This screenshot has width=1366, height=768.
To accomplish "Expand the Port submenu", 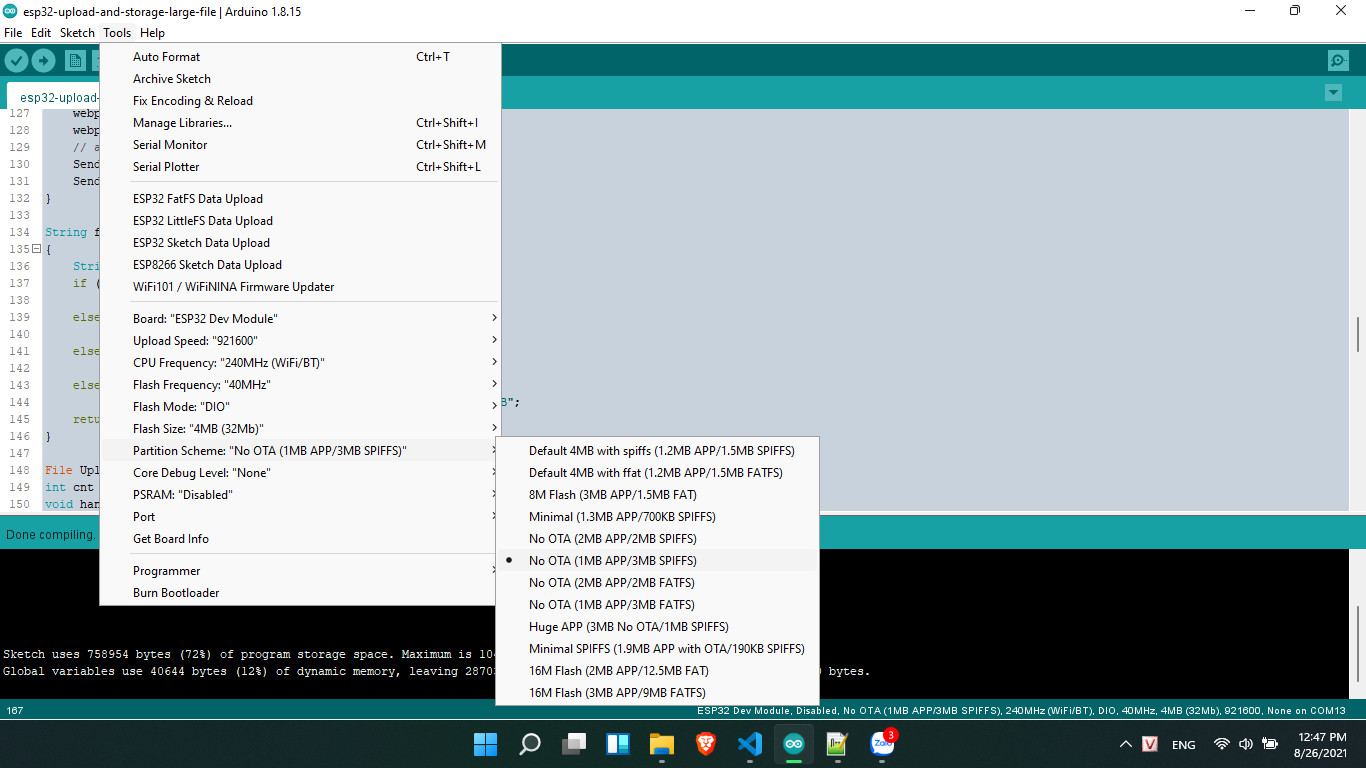I will tap(300, 517).
